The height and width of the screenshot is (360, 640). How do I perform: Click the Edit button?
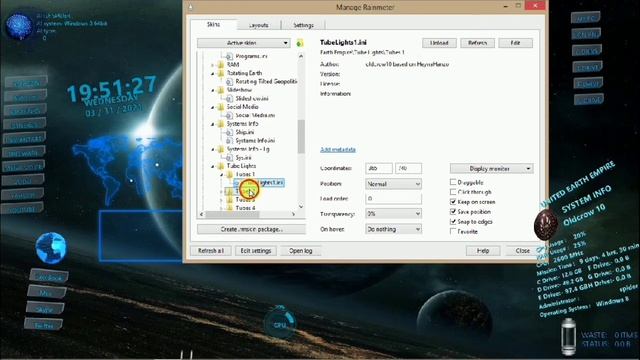click(516, 43)
